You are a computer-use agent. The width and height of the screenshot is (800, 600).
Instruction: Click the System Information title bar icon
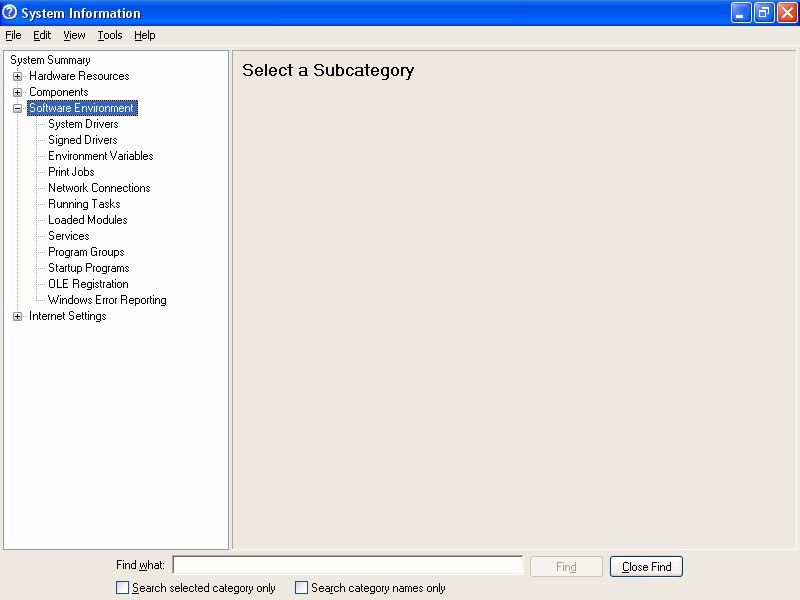coord(9,12)
